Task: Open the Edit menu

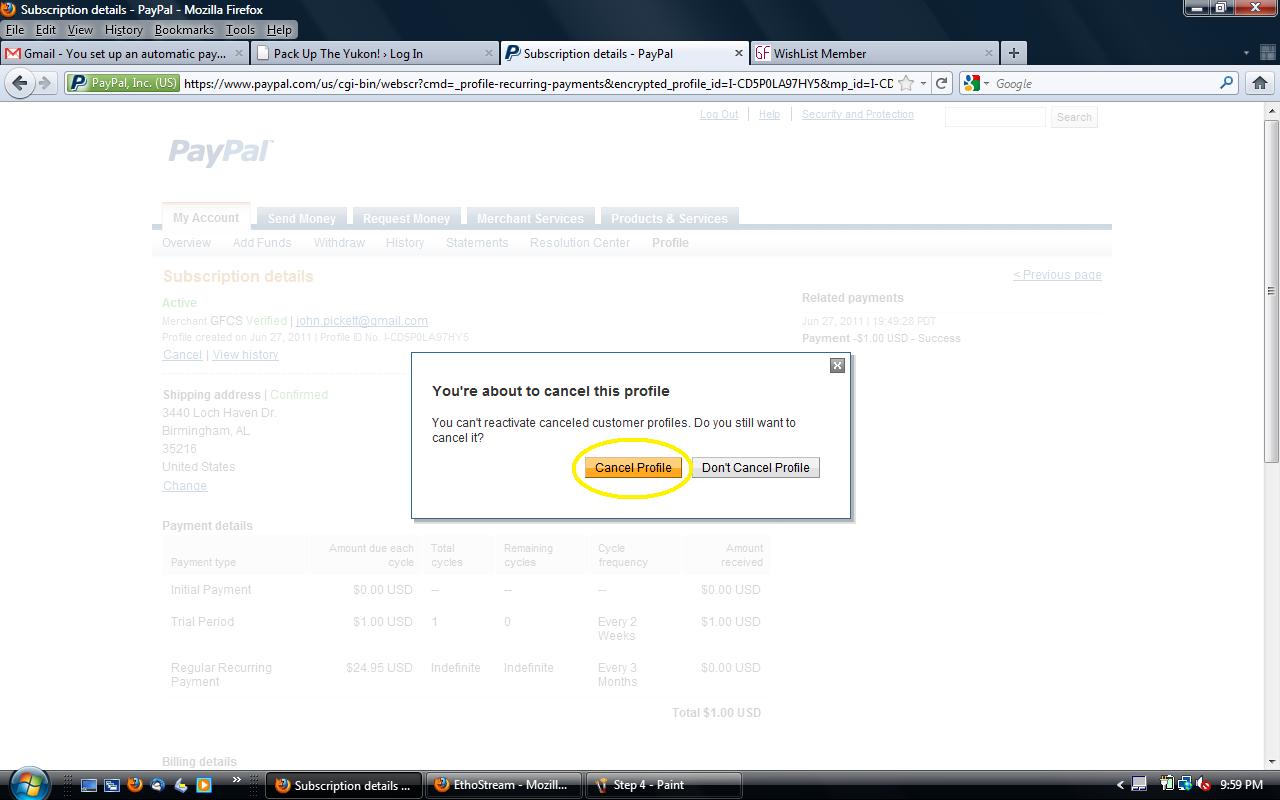Action: pyautogui.click(x=46, y=30)
